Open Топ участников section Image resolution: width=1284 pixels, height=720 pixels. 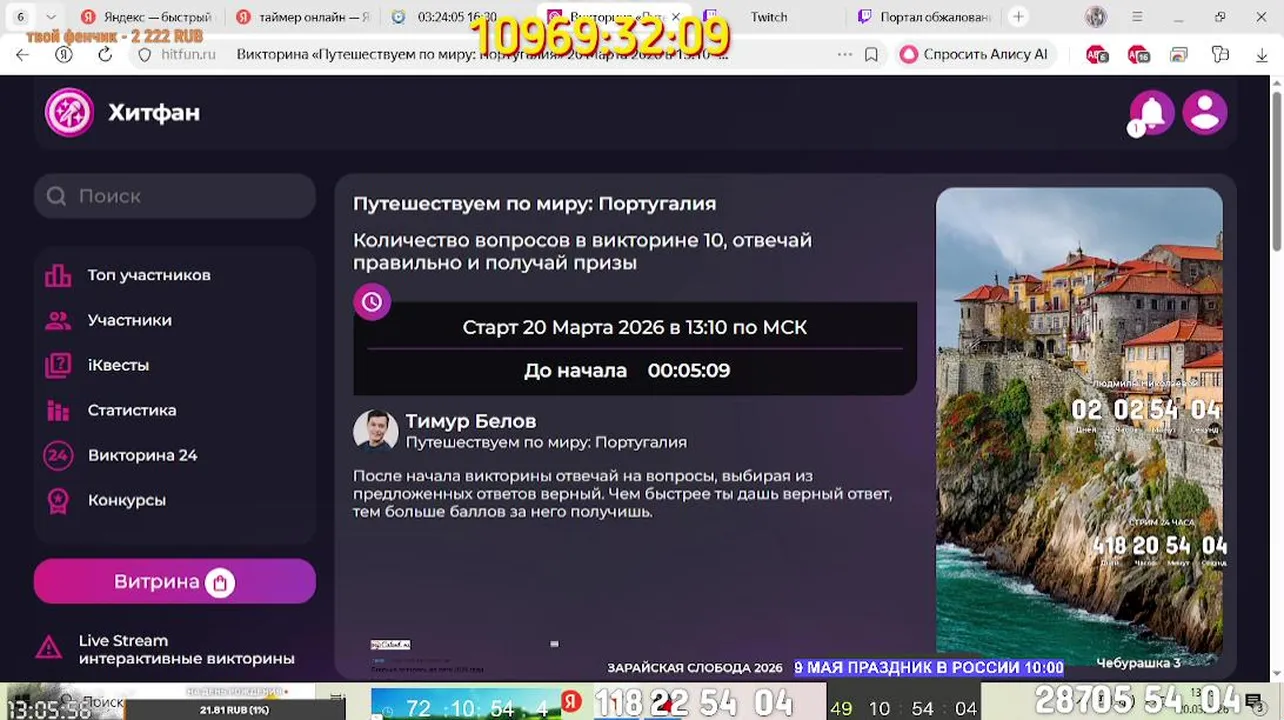tap(149, 275)
